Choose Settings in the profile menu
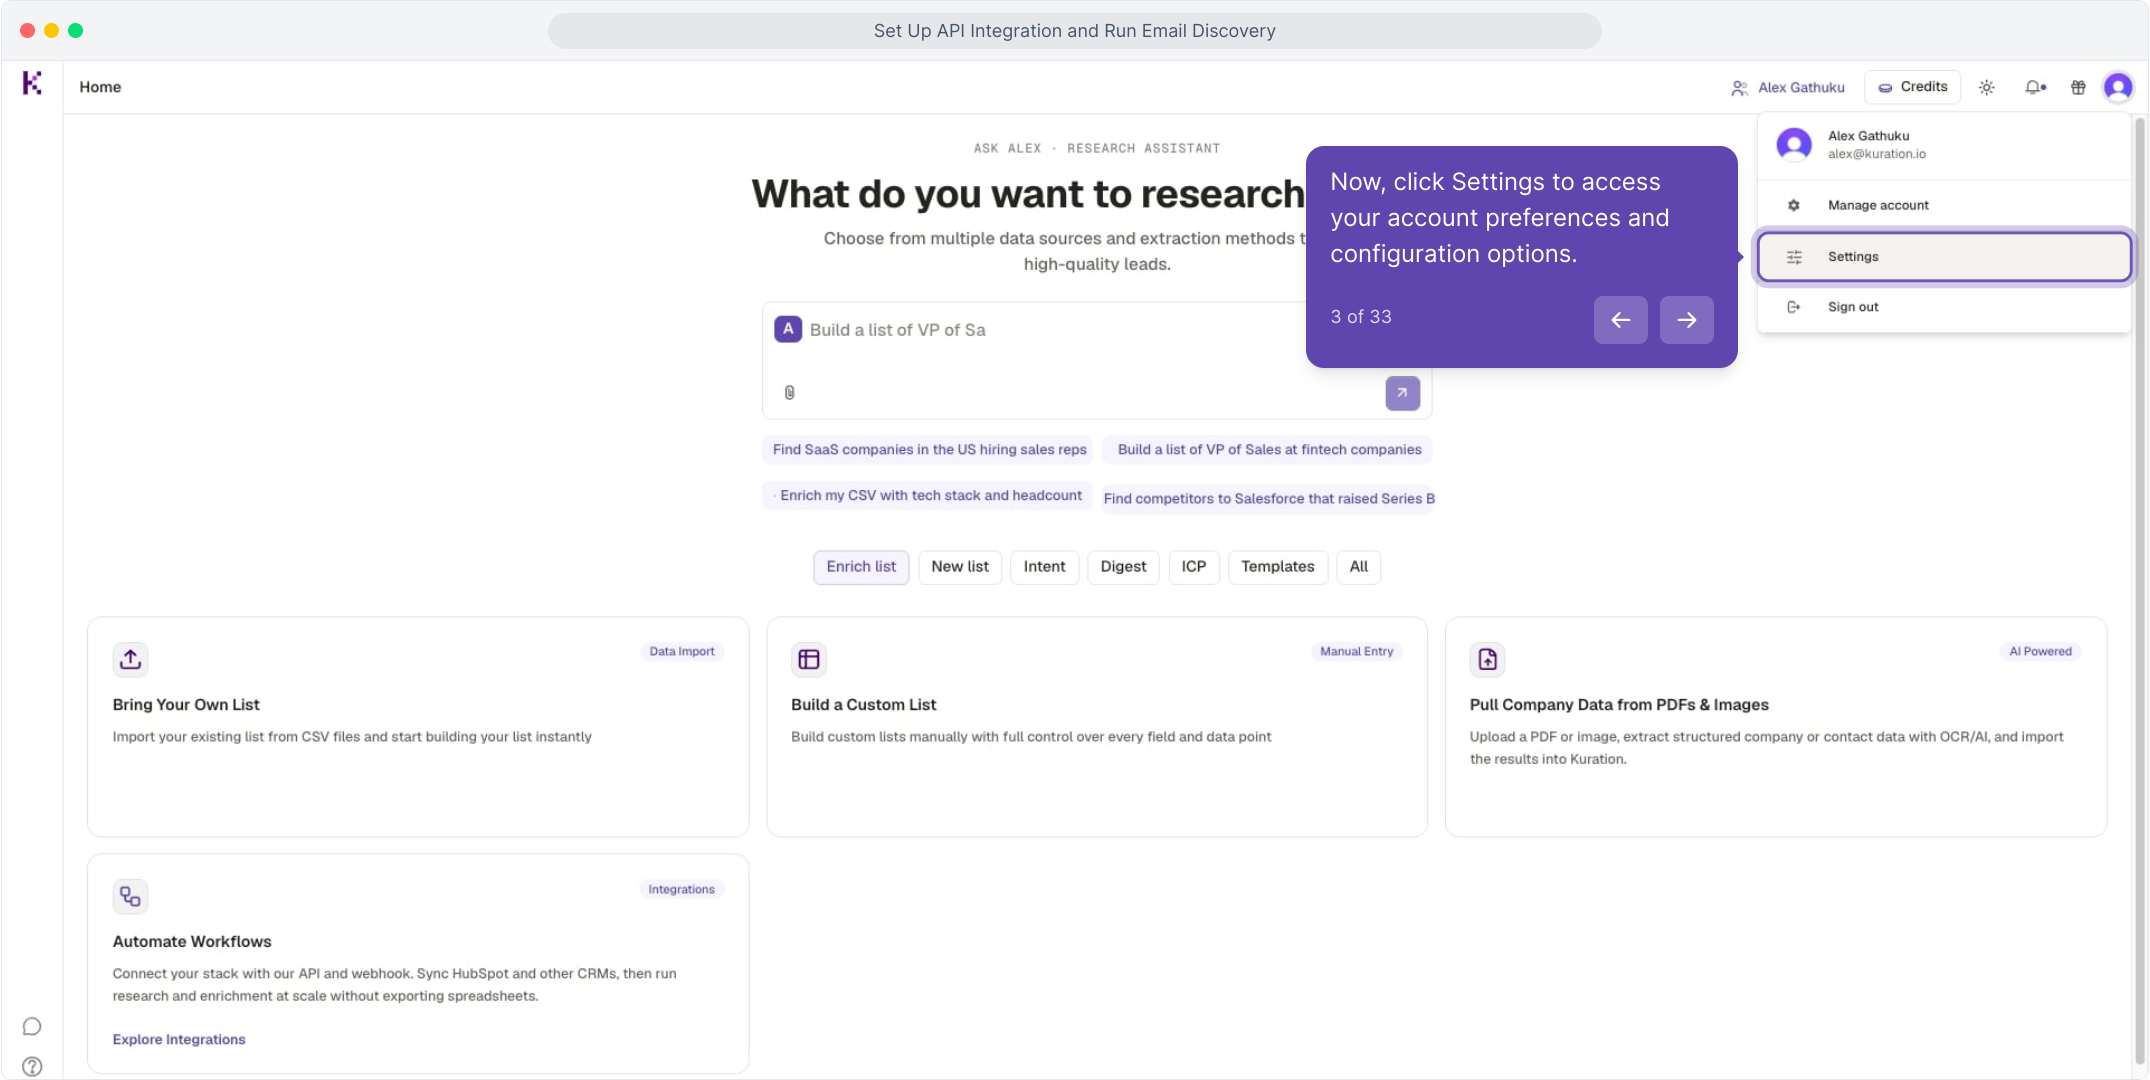 pyautogui.click(x=1944, y=257)
